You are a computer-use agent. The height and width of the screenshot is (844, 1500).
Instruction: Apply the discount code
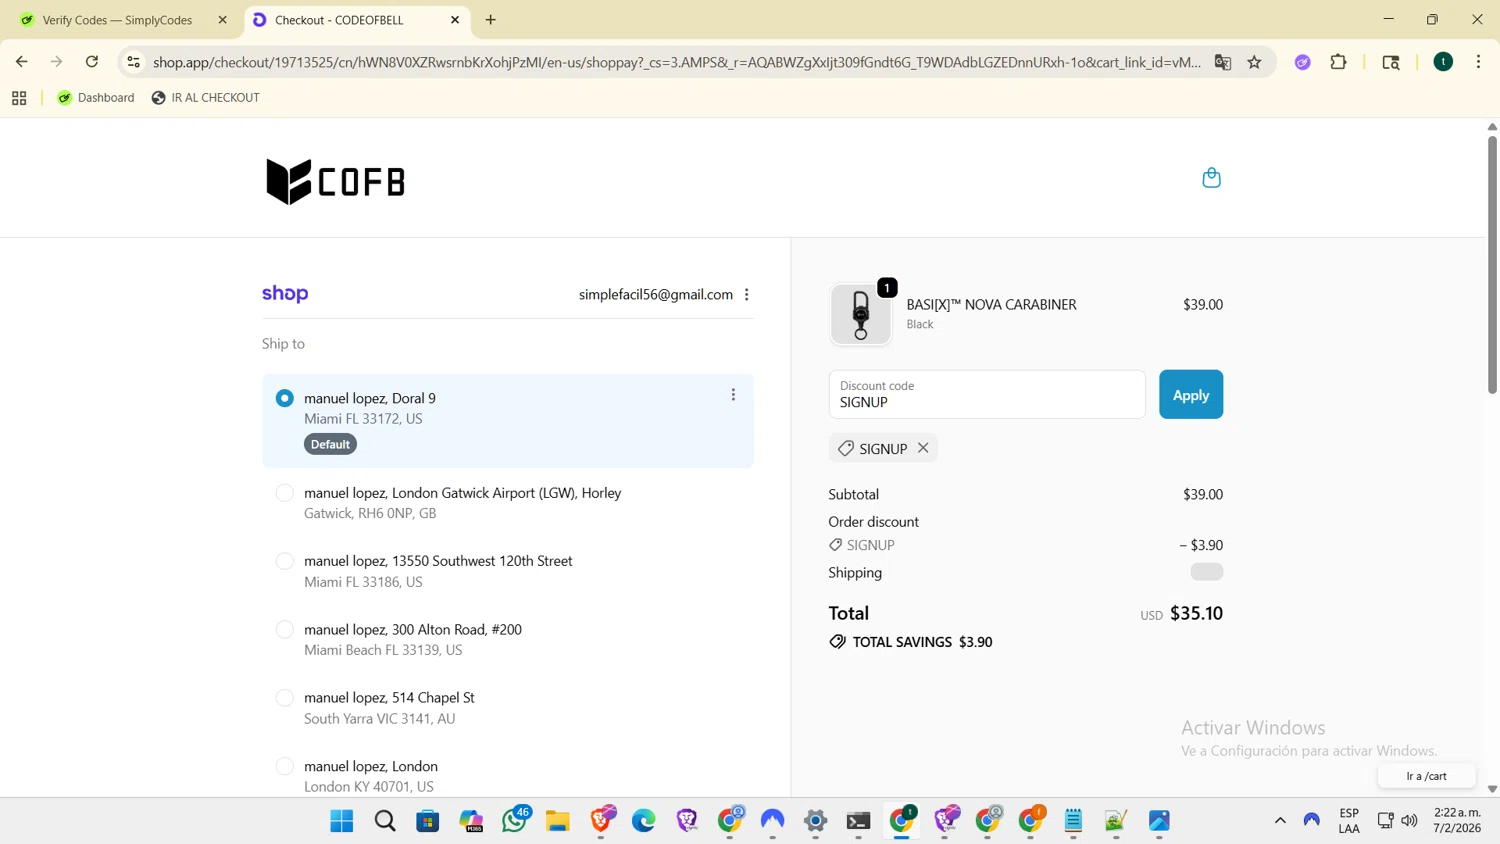[1191, 395]
